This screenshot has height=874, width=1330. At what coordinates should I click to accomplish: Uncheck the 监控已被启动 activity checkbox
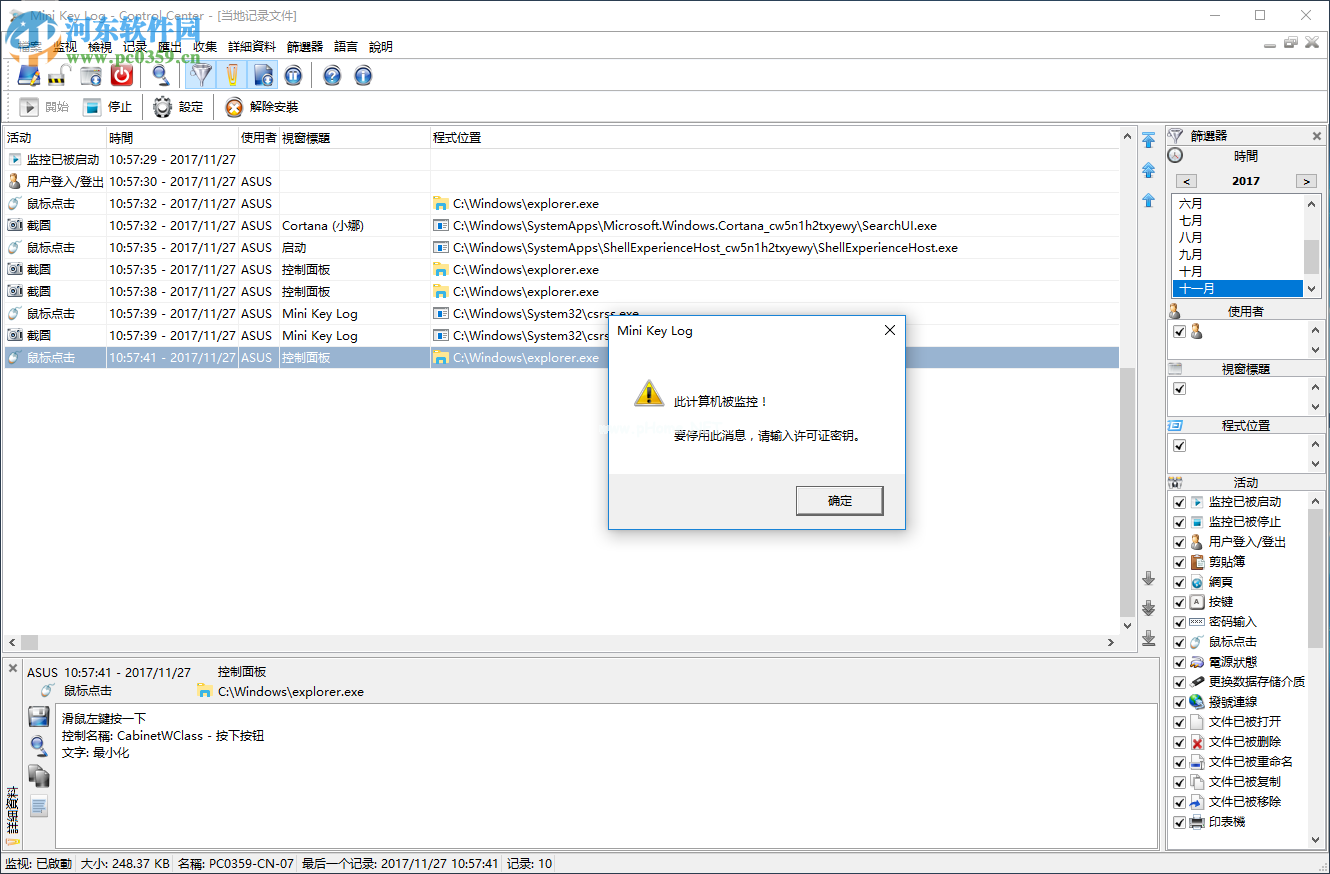[x=1179, y=502]
